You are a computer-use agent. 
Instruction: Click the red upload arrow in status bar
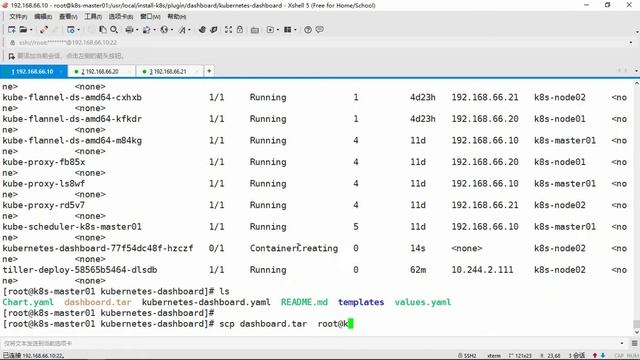coord(595,356)
